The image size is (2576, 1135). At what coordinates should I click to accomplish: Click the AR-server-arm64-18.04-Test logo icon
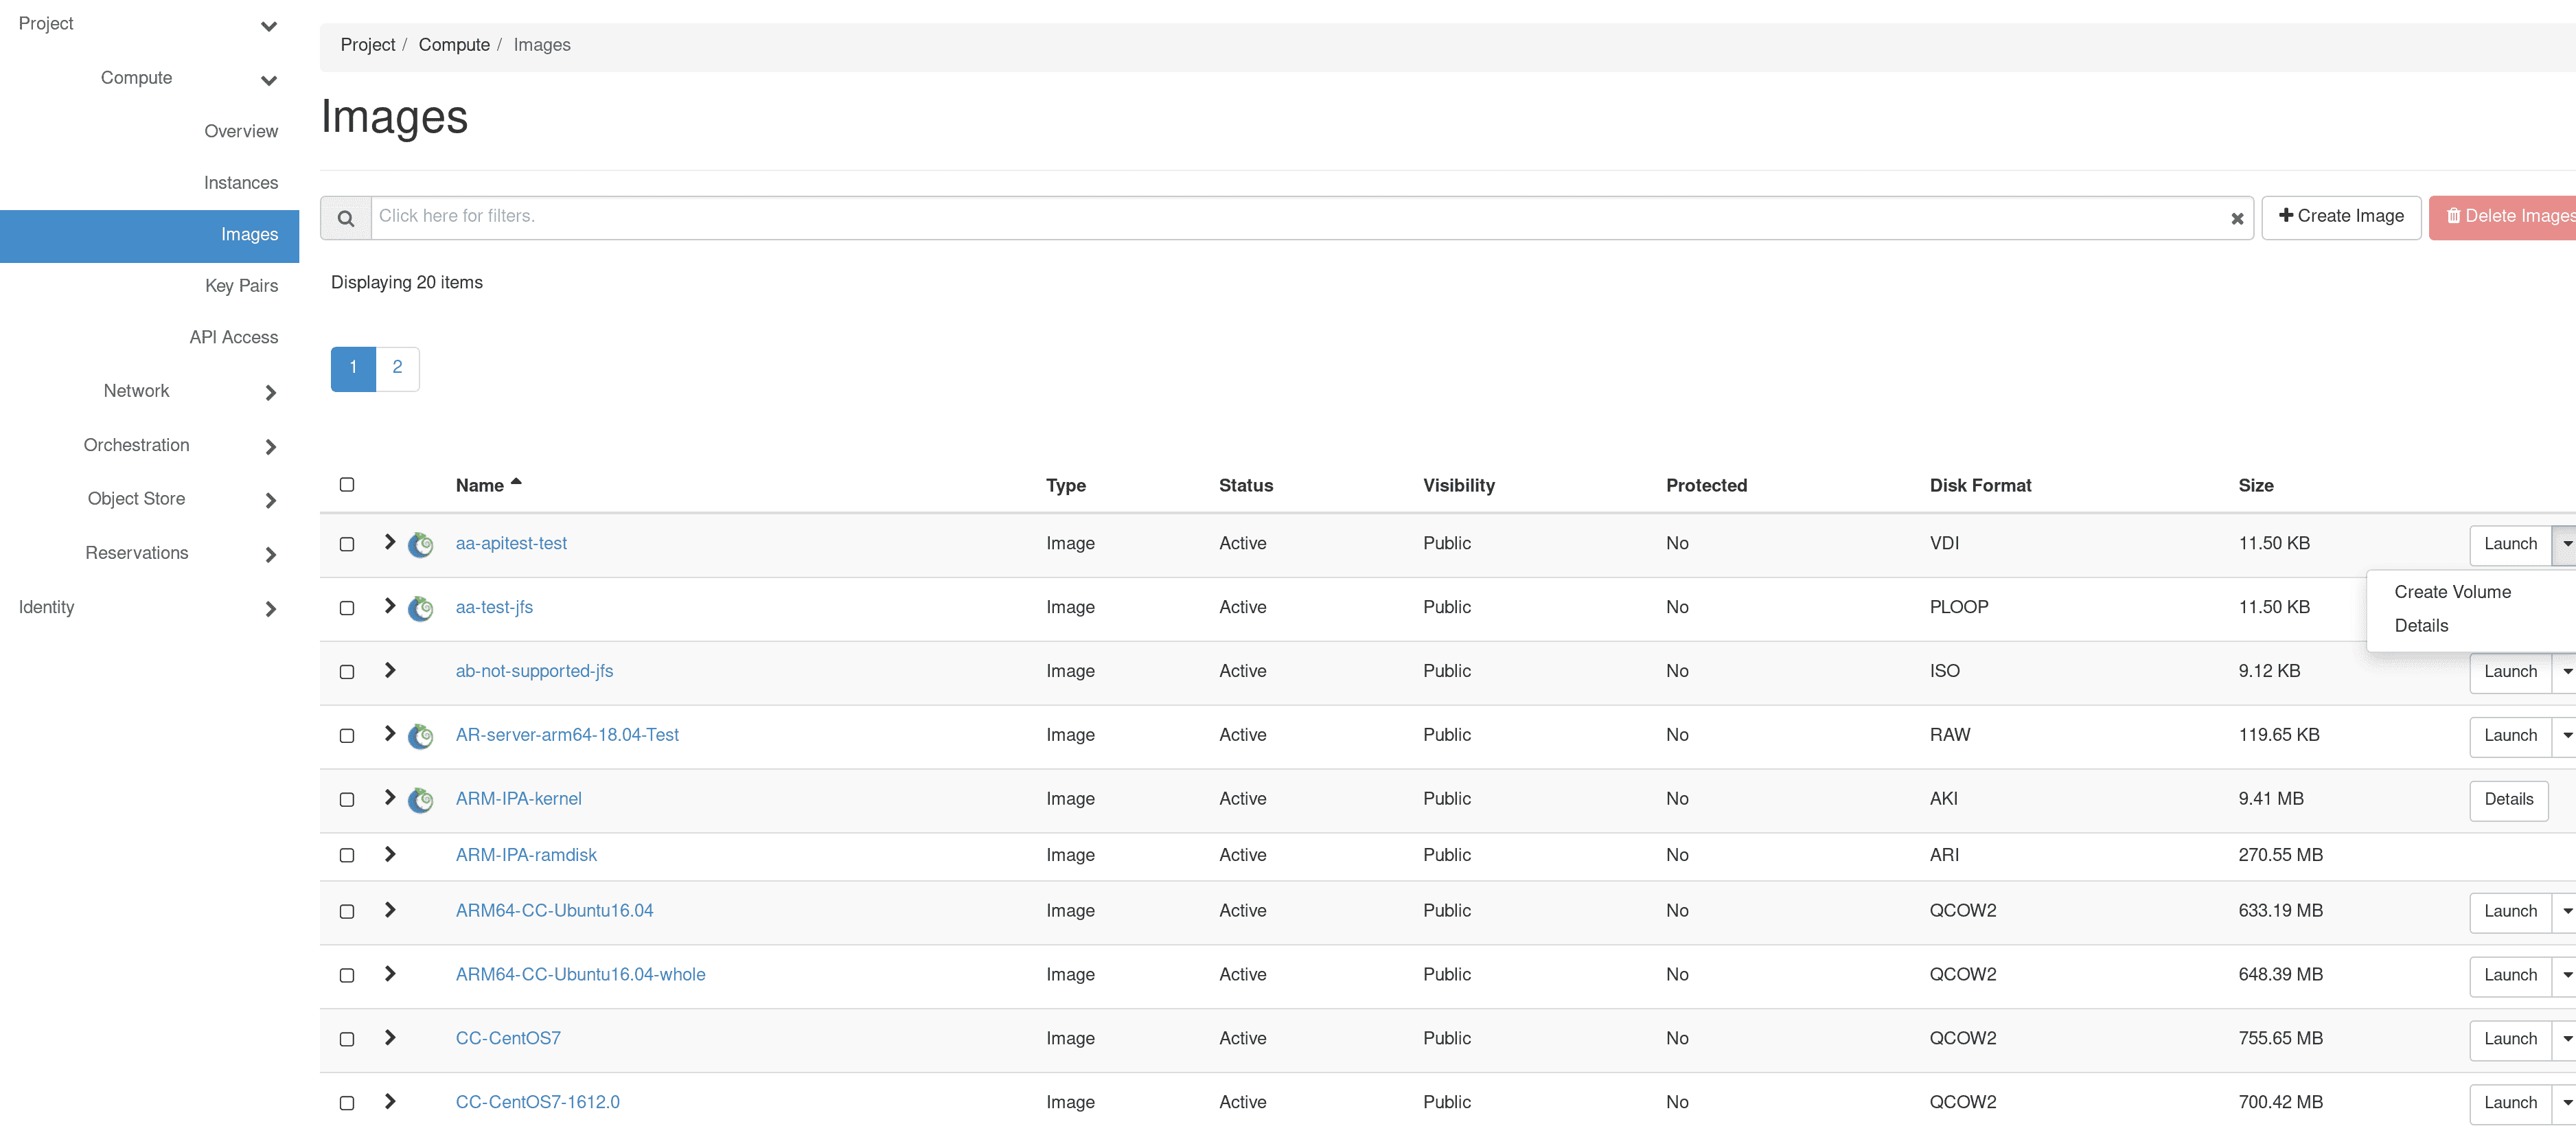click(421, 736)
